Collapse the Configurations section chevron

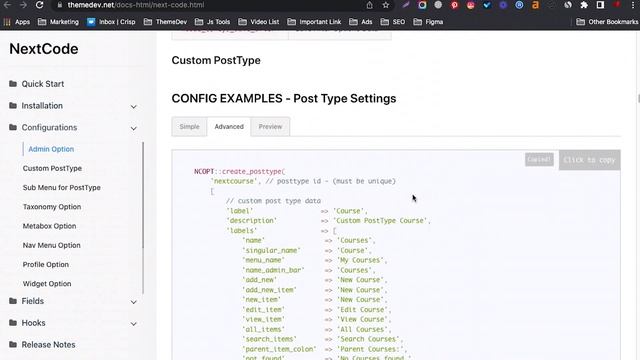[133, 128]
